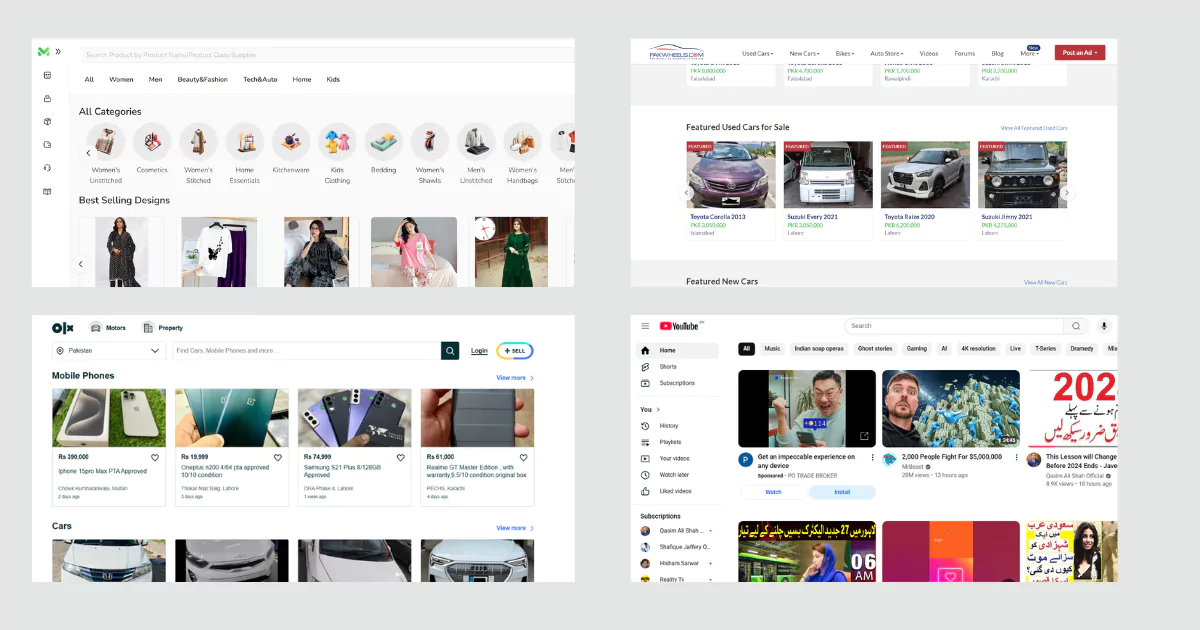This screenshot has width=1200, height=630.
Task: Open the Bedding category icon
Action: tap(383, 142)
